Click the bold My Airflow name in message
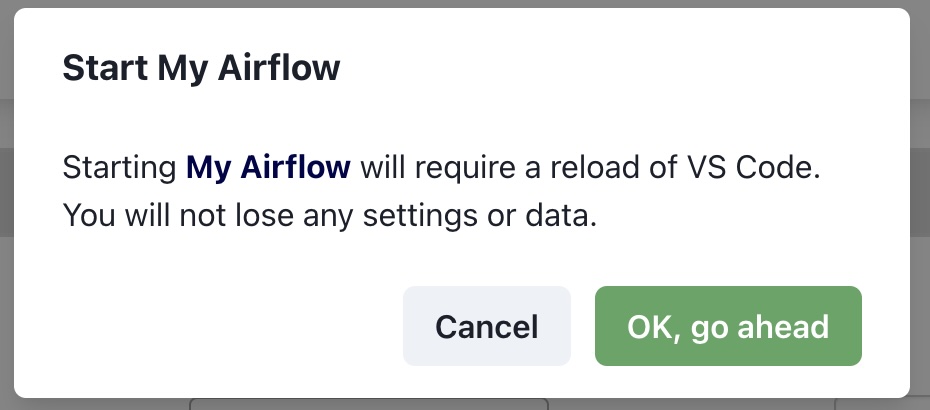 268,168
